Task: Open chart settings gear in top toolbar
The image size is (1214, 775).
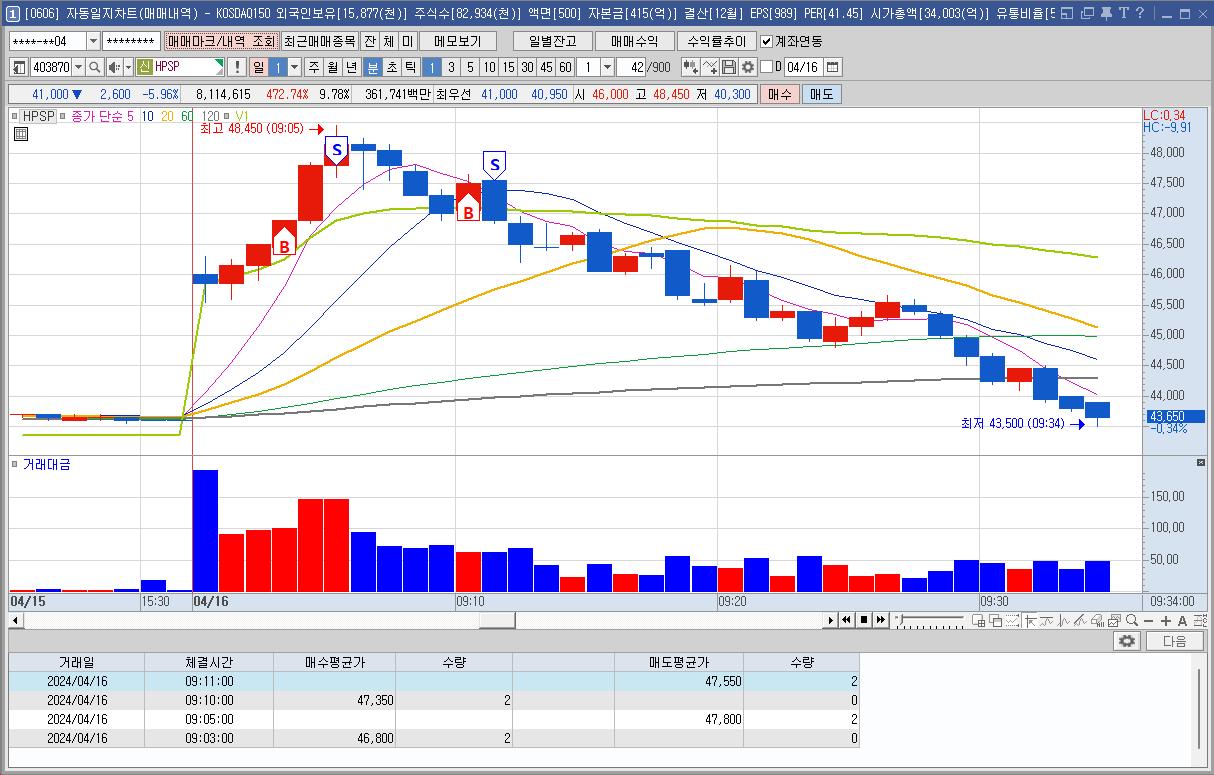Action: (x=747, y=67)
